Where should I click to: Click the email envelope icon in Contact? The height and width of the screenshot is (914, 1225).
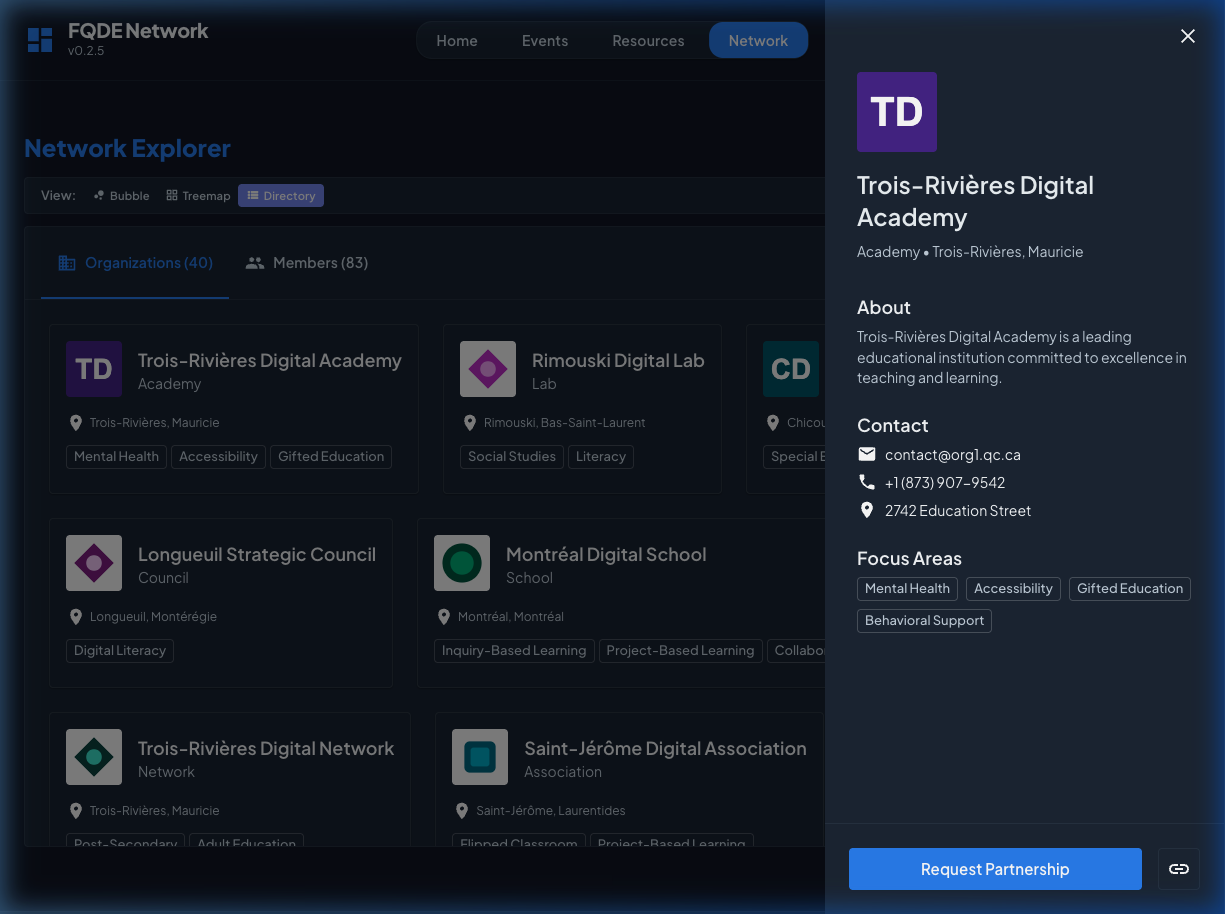point(867,455)
